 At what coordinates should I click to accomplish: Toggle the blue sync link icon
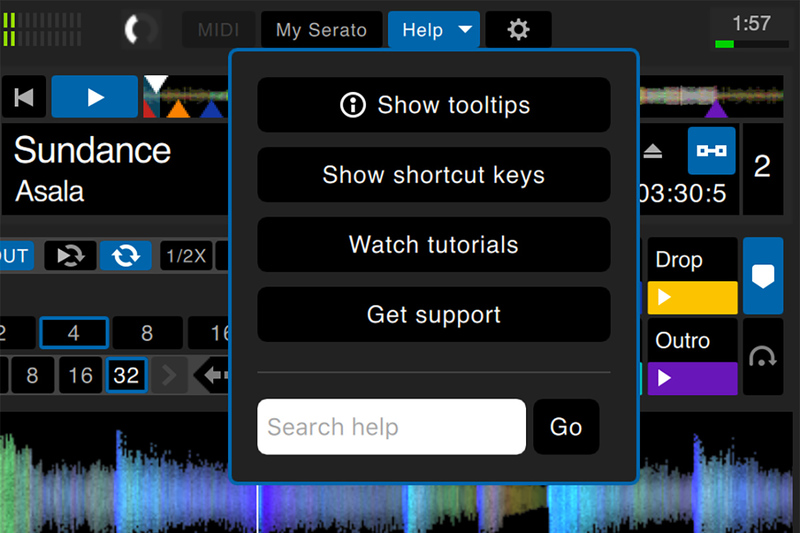tap(711, 151)
